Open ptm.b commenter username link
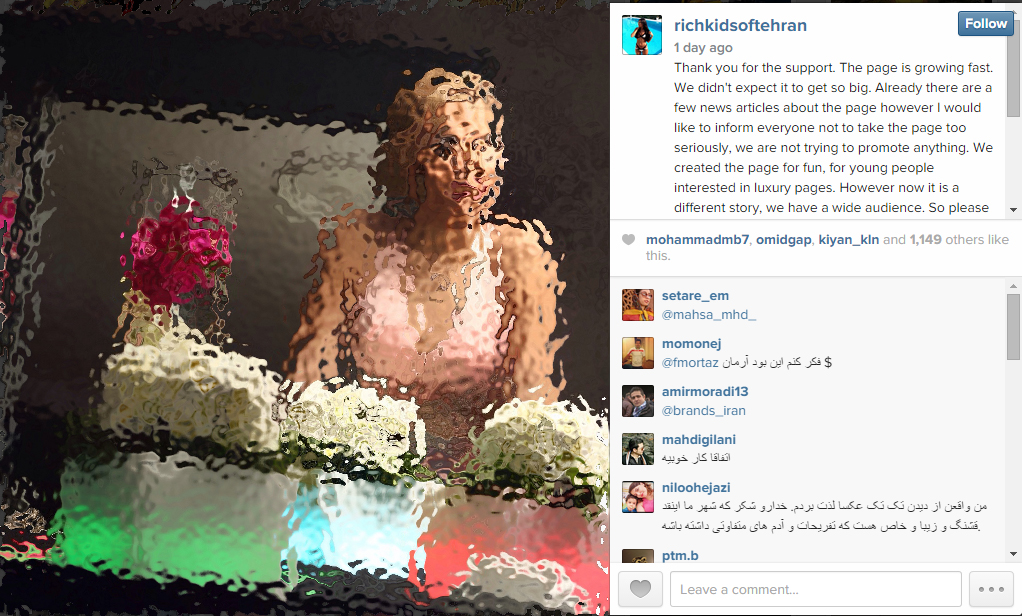1022x616 pixels. [680, 555]
